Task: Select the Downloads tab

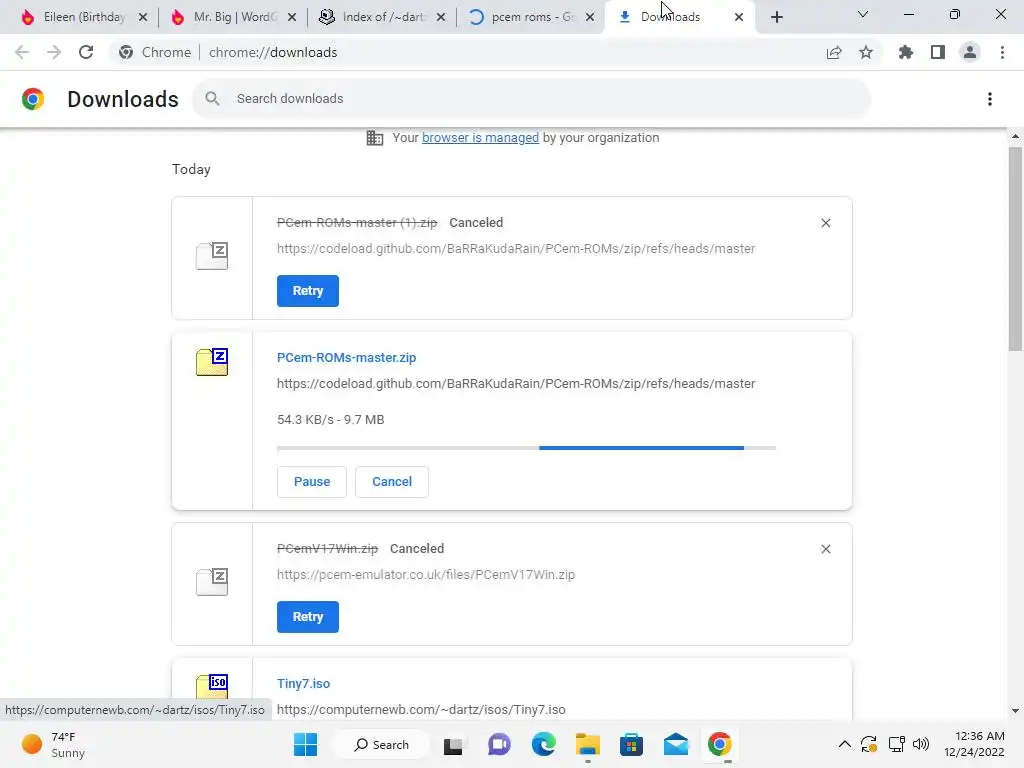Action: (671, 17)
